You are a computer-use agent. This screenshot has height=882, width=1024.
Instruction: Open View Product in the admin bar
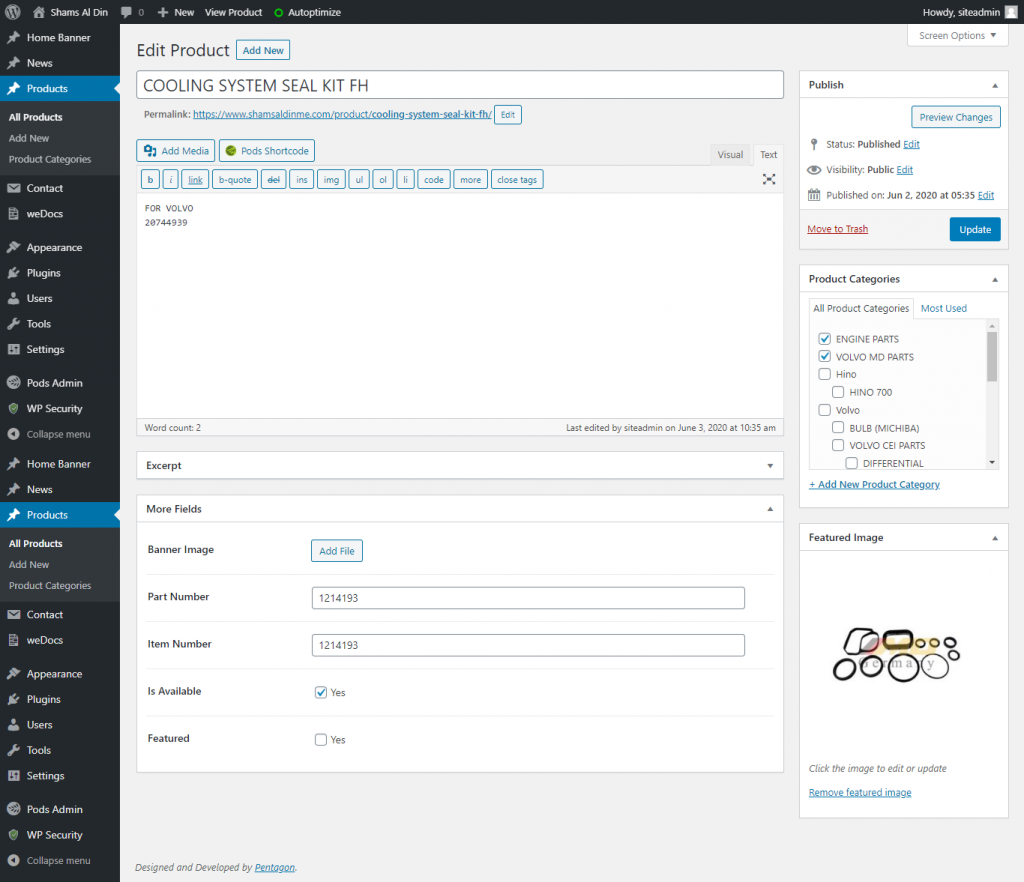coord(233,12)
